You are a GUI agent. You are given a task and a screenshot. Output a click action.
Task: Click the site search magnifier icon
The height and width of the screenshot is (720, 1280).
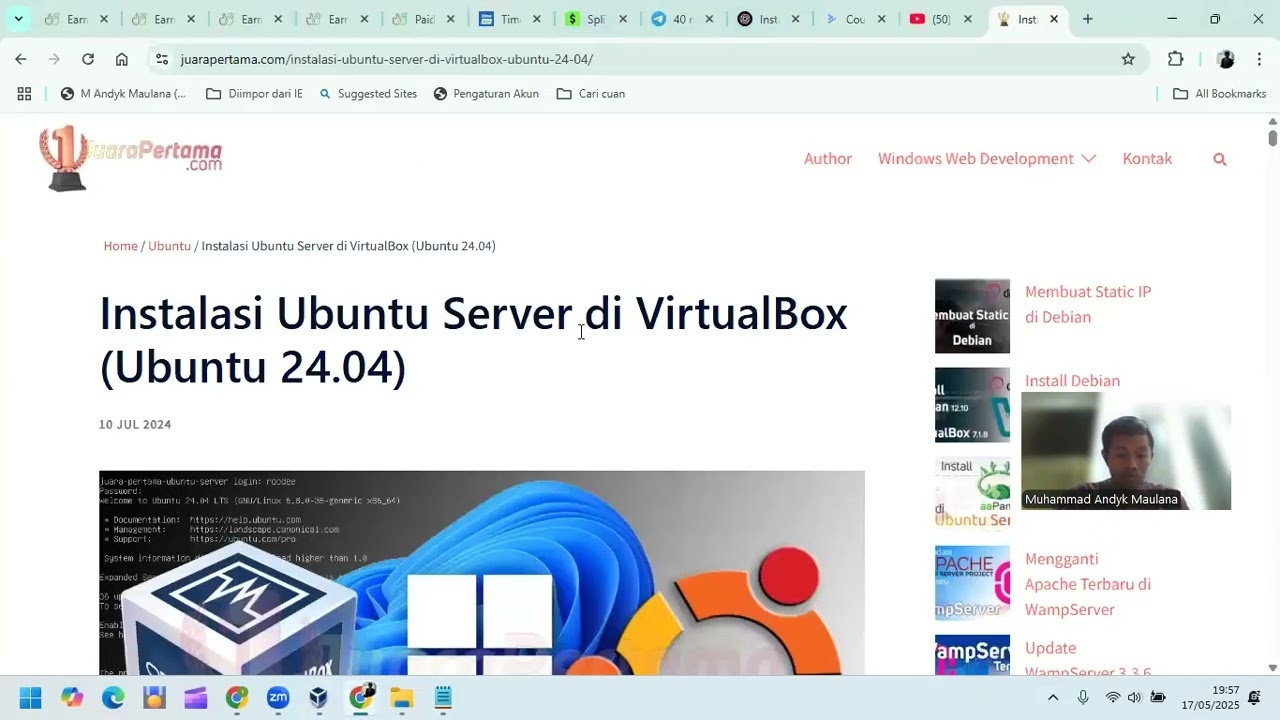1219,159
